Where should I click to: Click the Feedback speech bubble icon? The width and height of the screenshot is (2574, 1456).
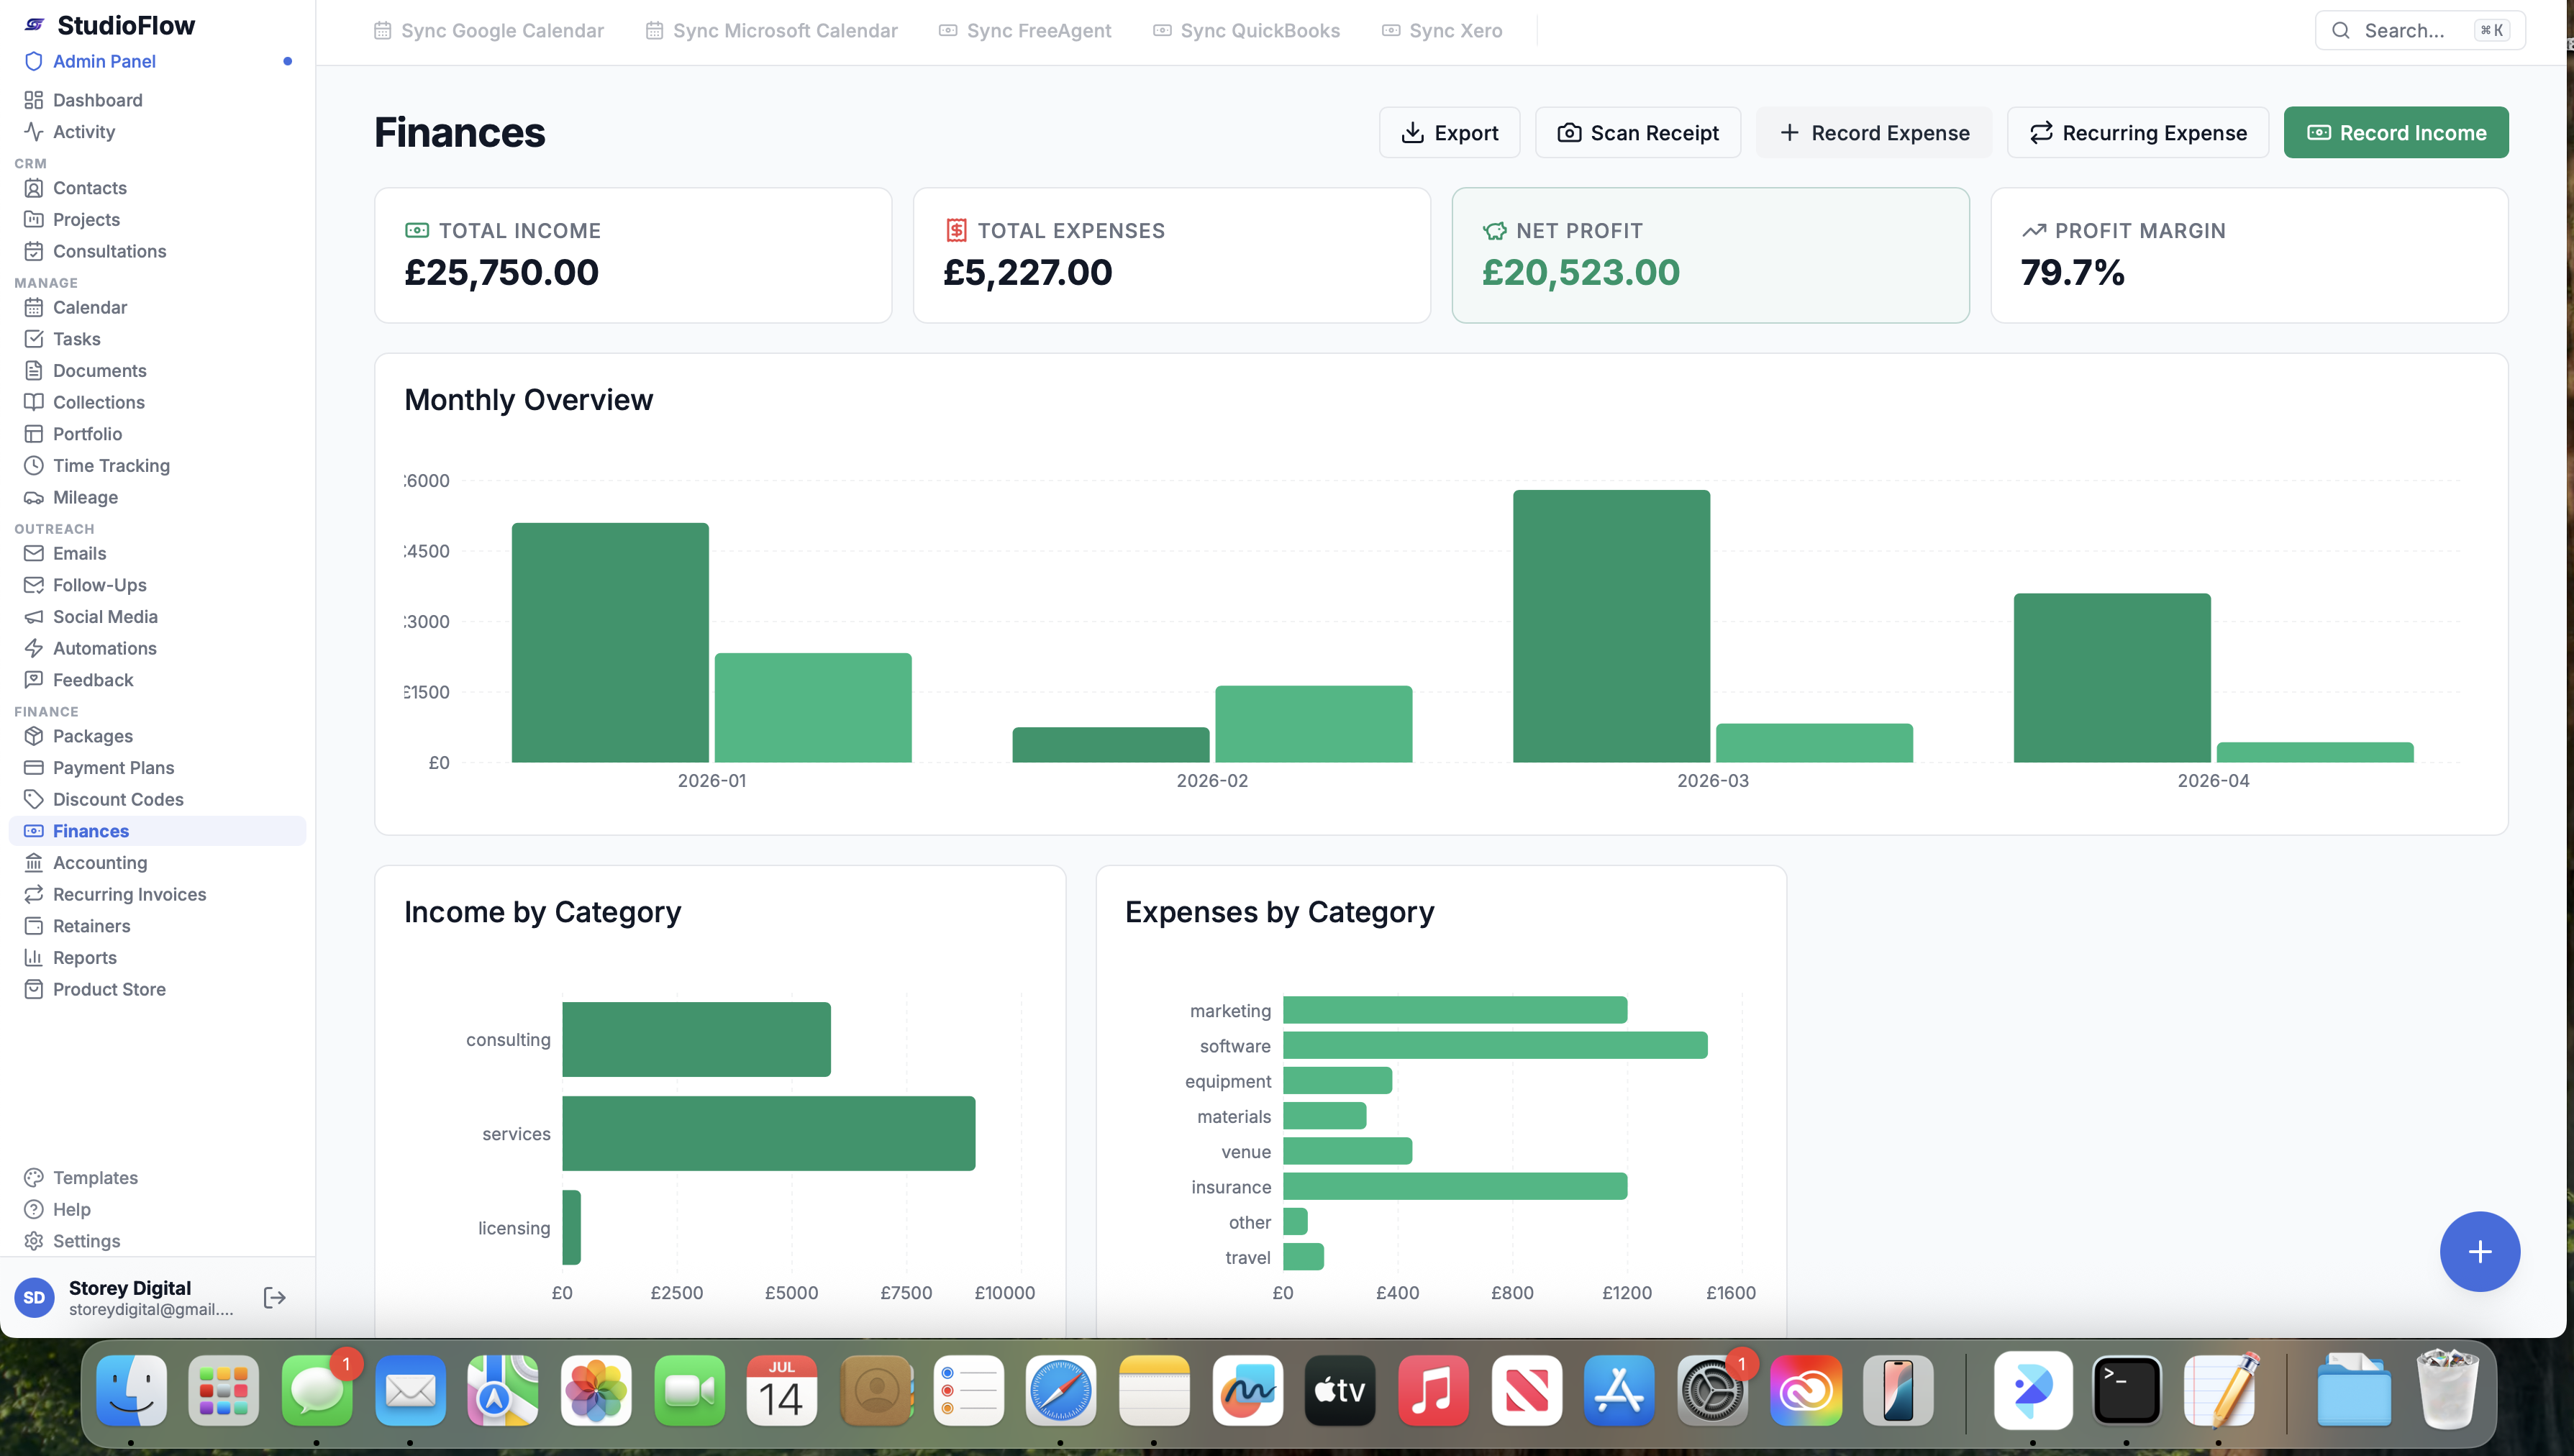coord(34,680)
